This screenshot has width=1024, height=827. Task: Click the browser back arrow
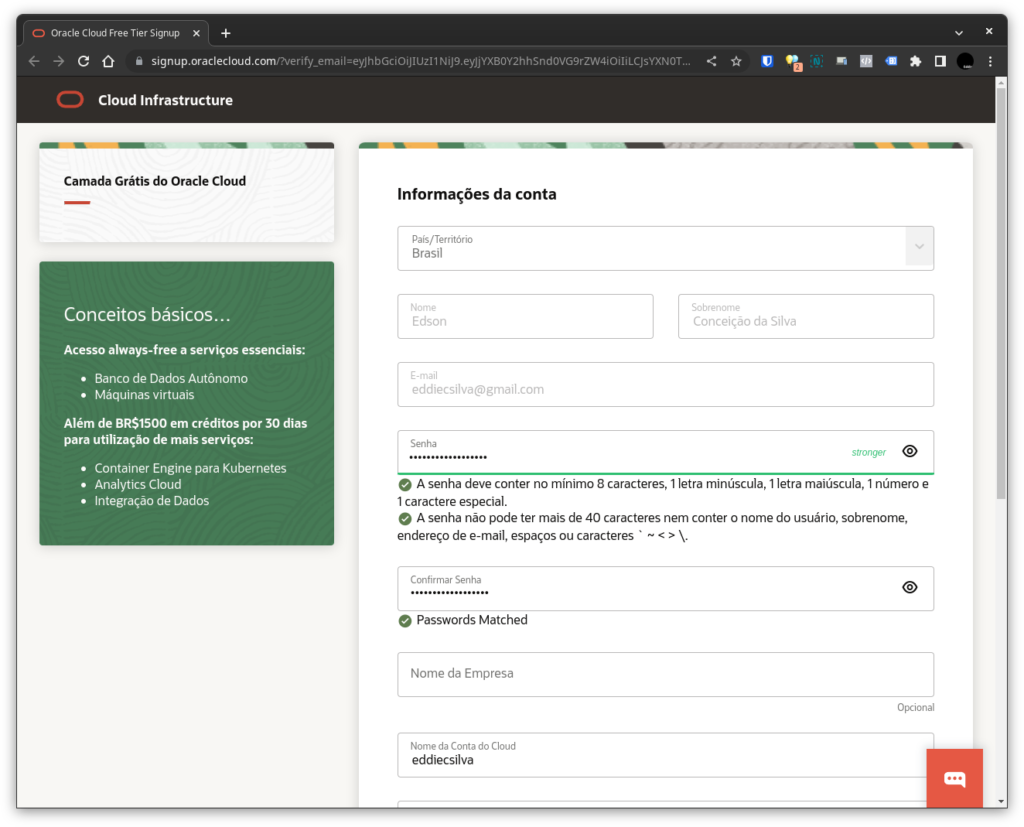34,61
